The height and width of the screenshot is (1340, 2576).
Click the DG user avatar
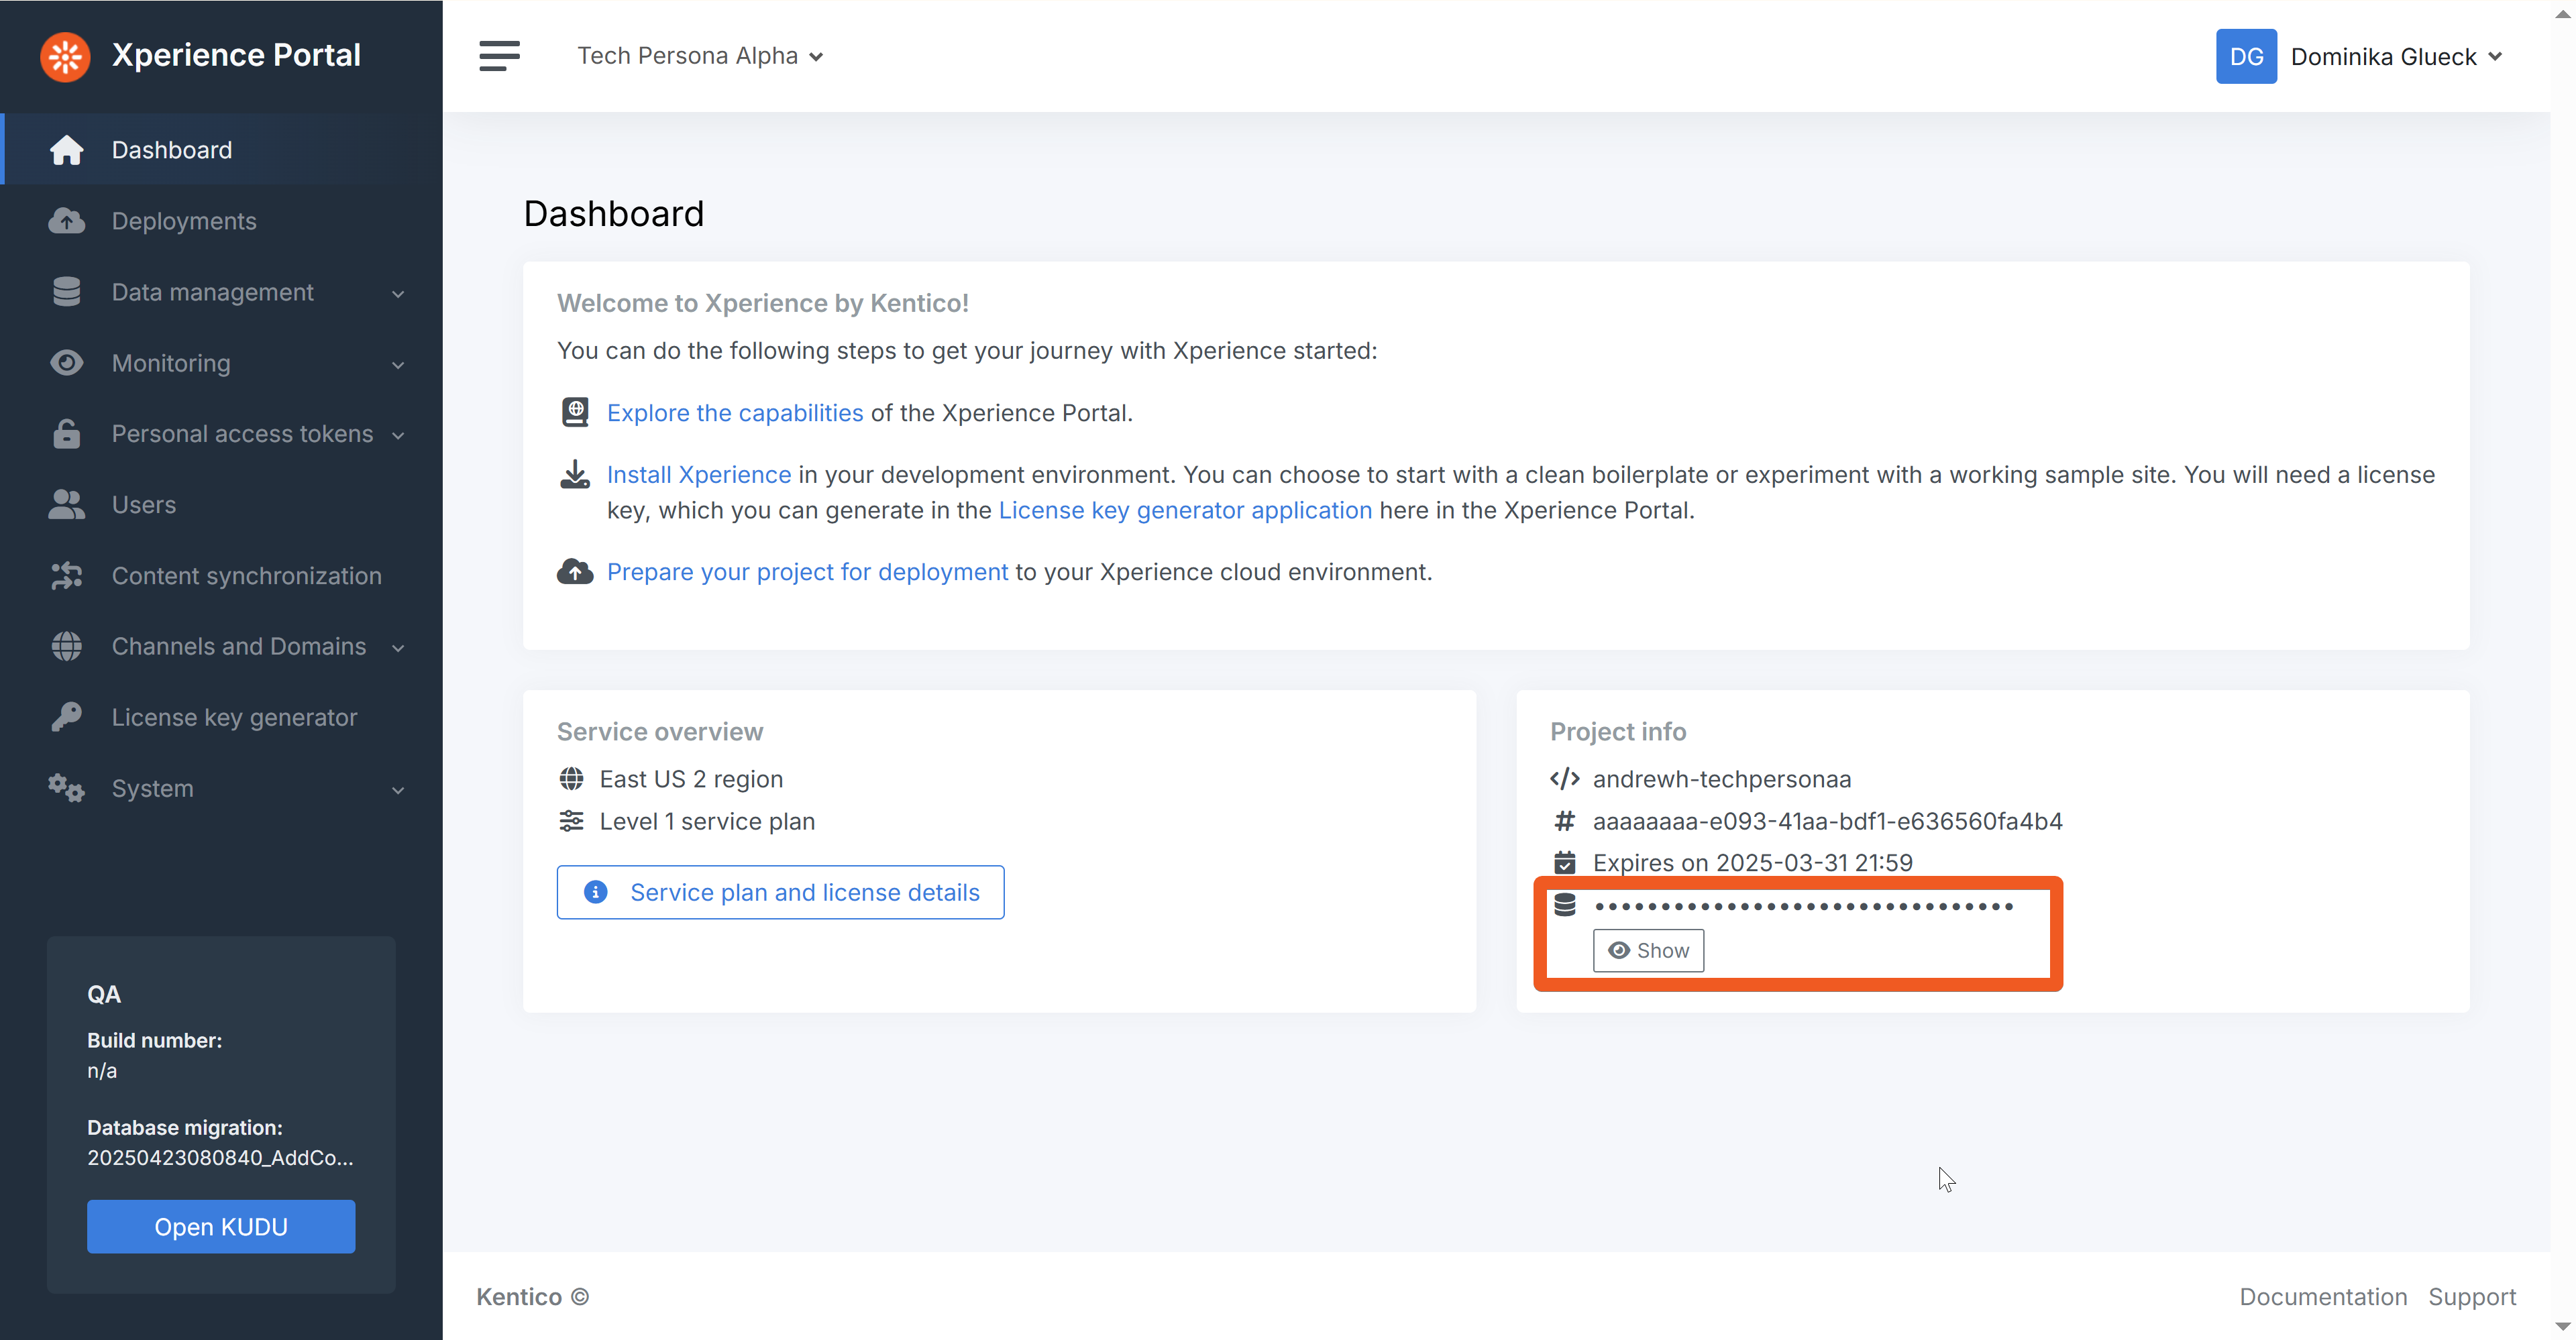coord(2245,57)
